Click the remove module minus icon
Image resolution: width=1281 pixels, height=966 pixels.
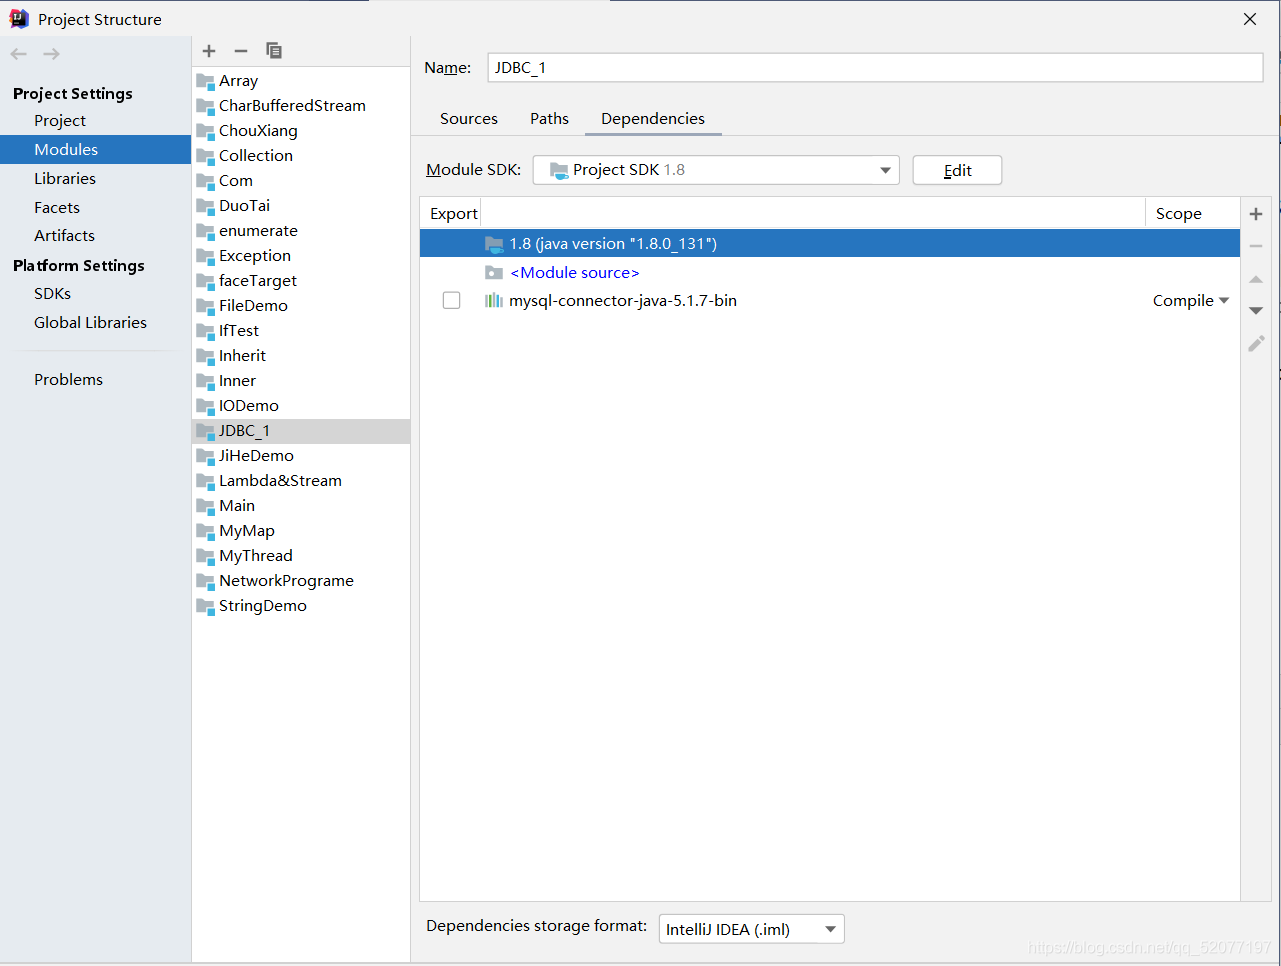241,51
